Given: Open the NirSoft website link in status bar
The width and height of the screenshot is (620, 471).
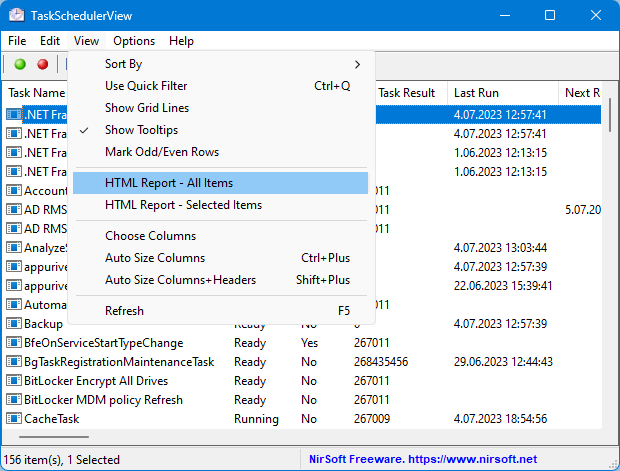Looking at the screenshot, I should [x=423, y=459].
